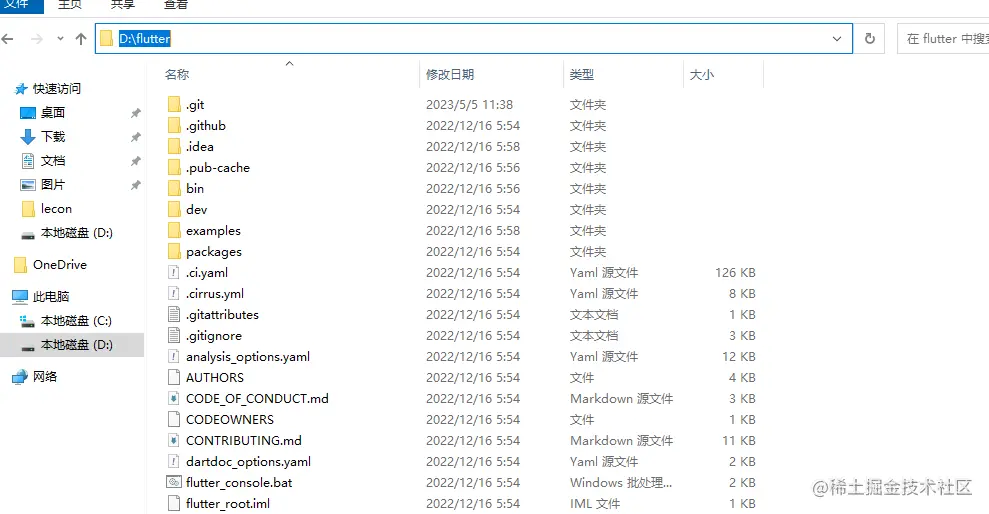The image size is (989, 514).
Task: Click the dev folder icon
Action: [x=174, y=209]
